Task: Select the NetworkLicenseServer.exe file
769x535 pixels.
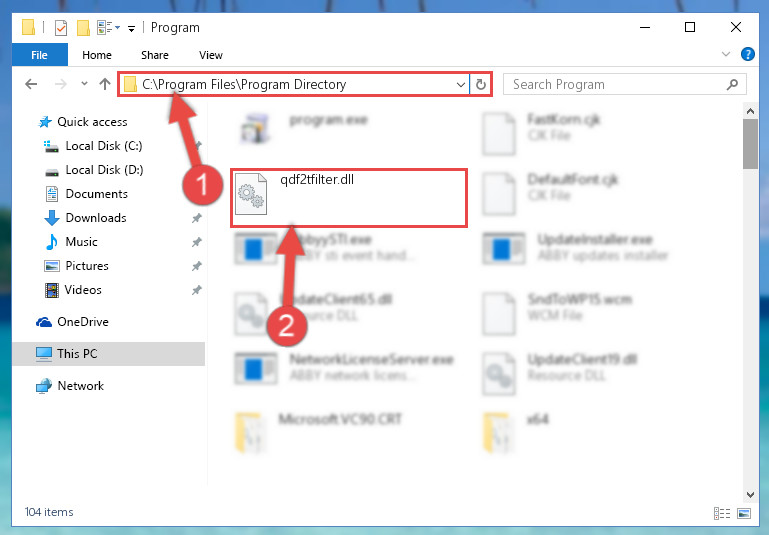Action: [x=345, y=368]
